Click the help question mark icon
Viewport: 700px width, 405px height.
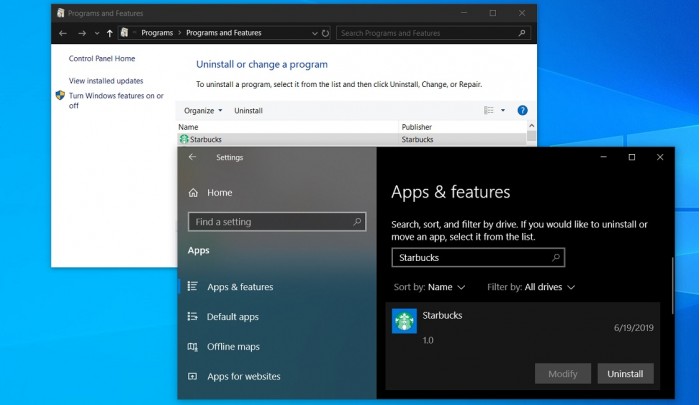[522, 110]
